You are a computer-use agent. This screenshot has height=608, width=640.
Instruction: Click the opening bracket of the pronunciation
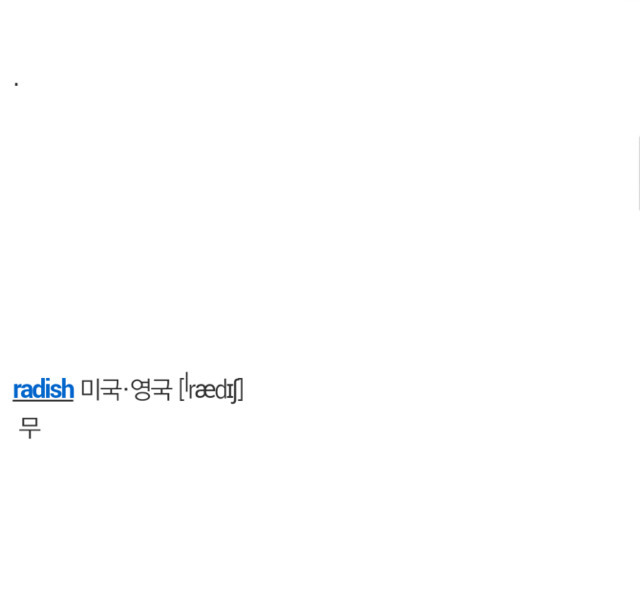click(182, 390)
